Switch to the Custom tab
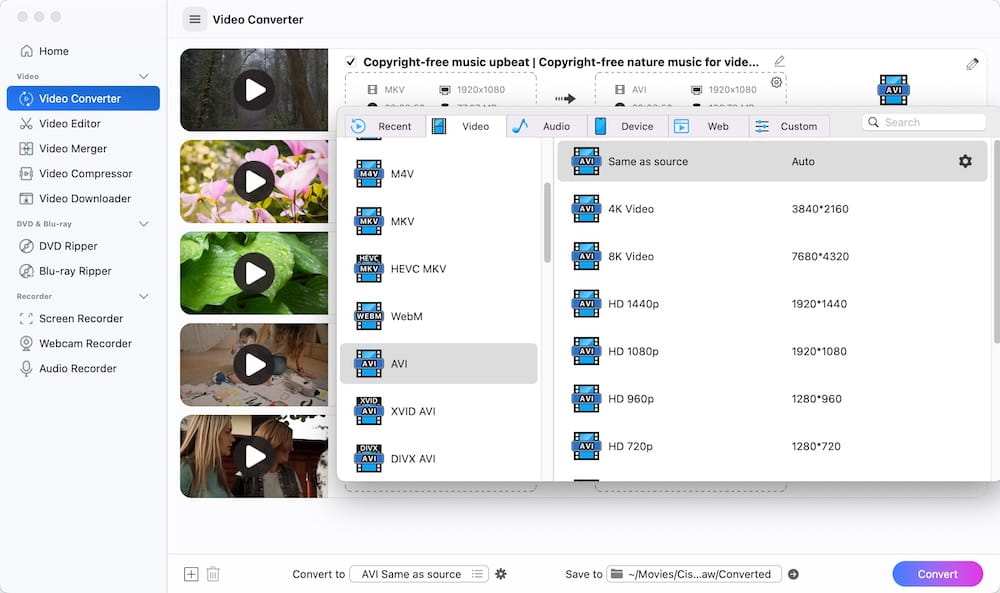1000x593 pixels. coord(789,126)
